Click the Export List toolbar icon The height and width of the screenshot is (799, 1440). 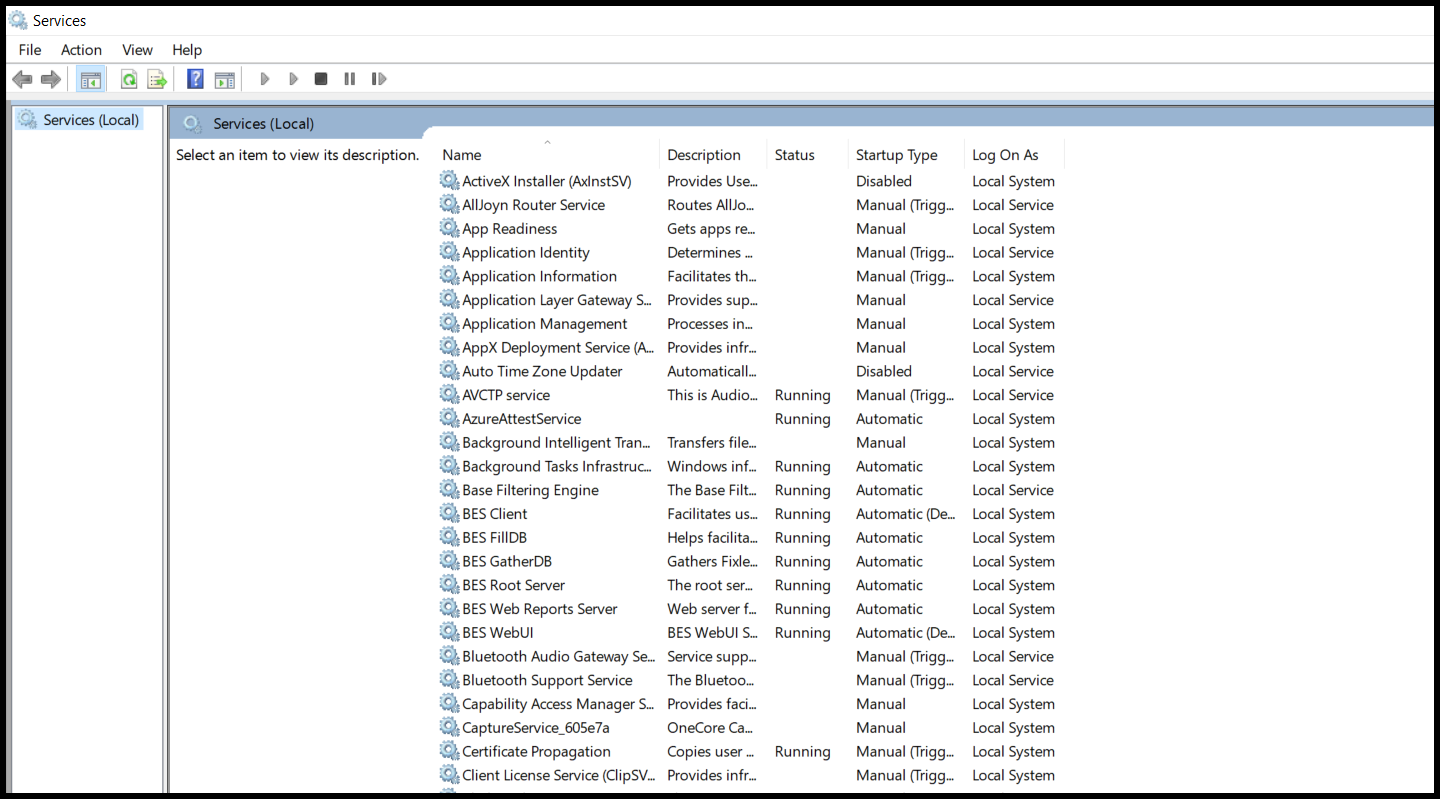coord(157,79)
